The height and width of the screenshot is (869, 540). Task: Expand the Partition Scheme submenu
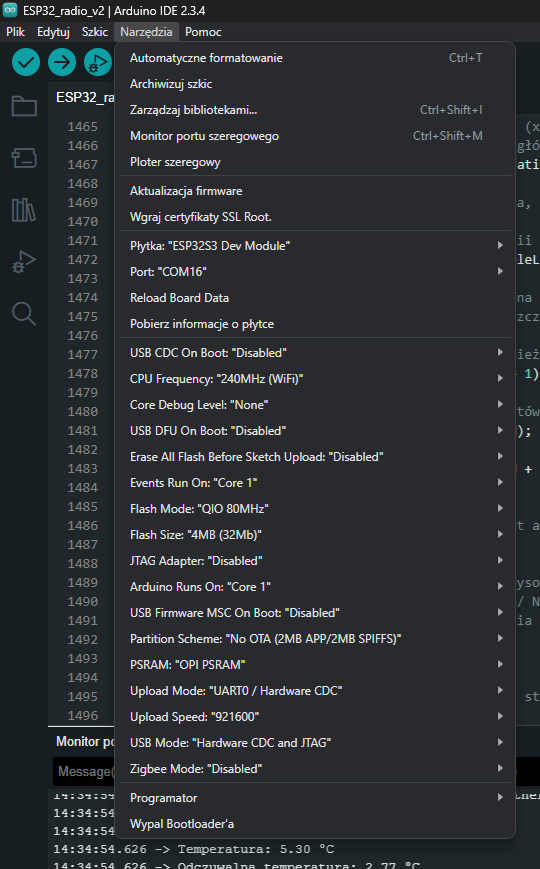(x=315, y=638)
